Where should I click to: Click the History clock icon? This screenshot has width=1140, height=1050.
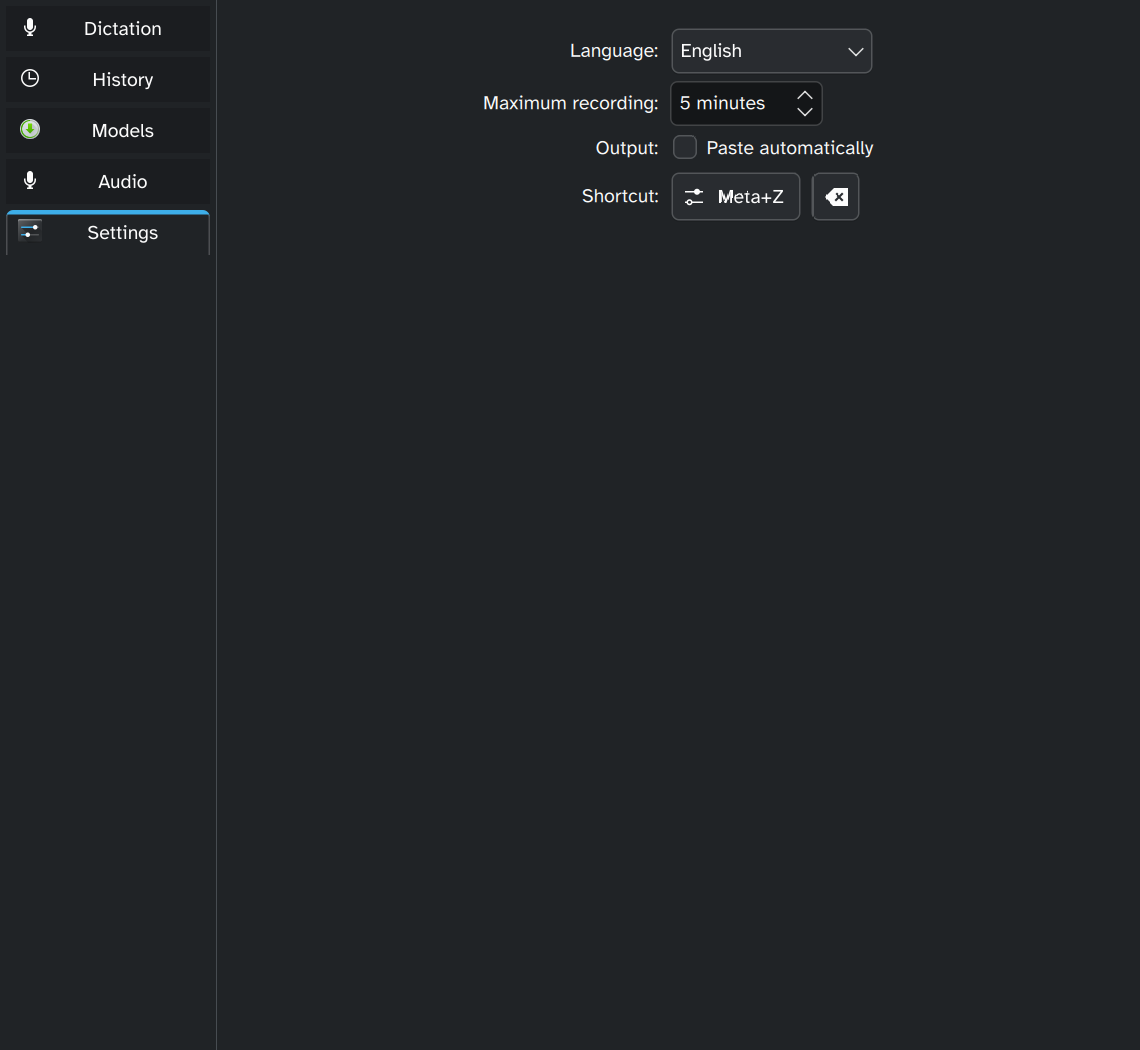click(30, 79)
